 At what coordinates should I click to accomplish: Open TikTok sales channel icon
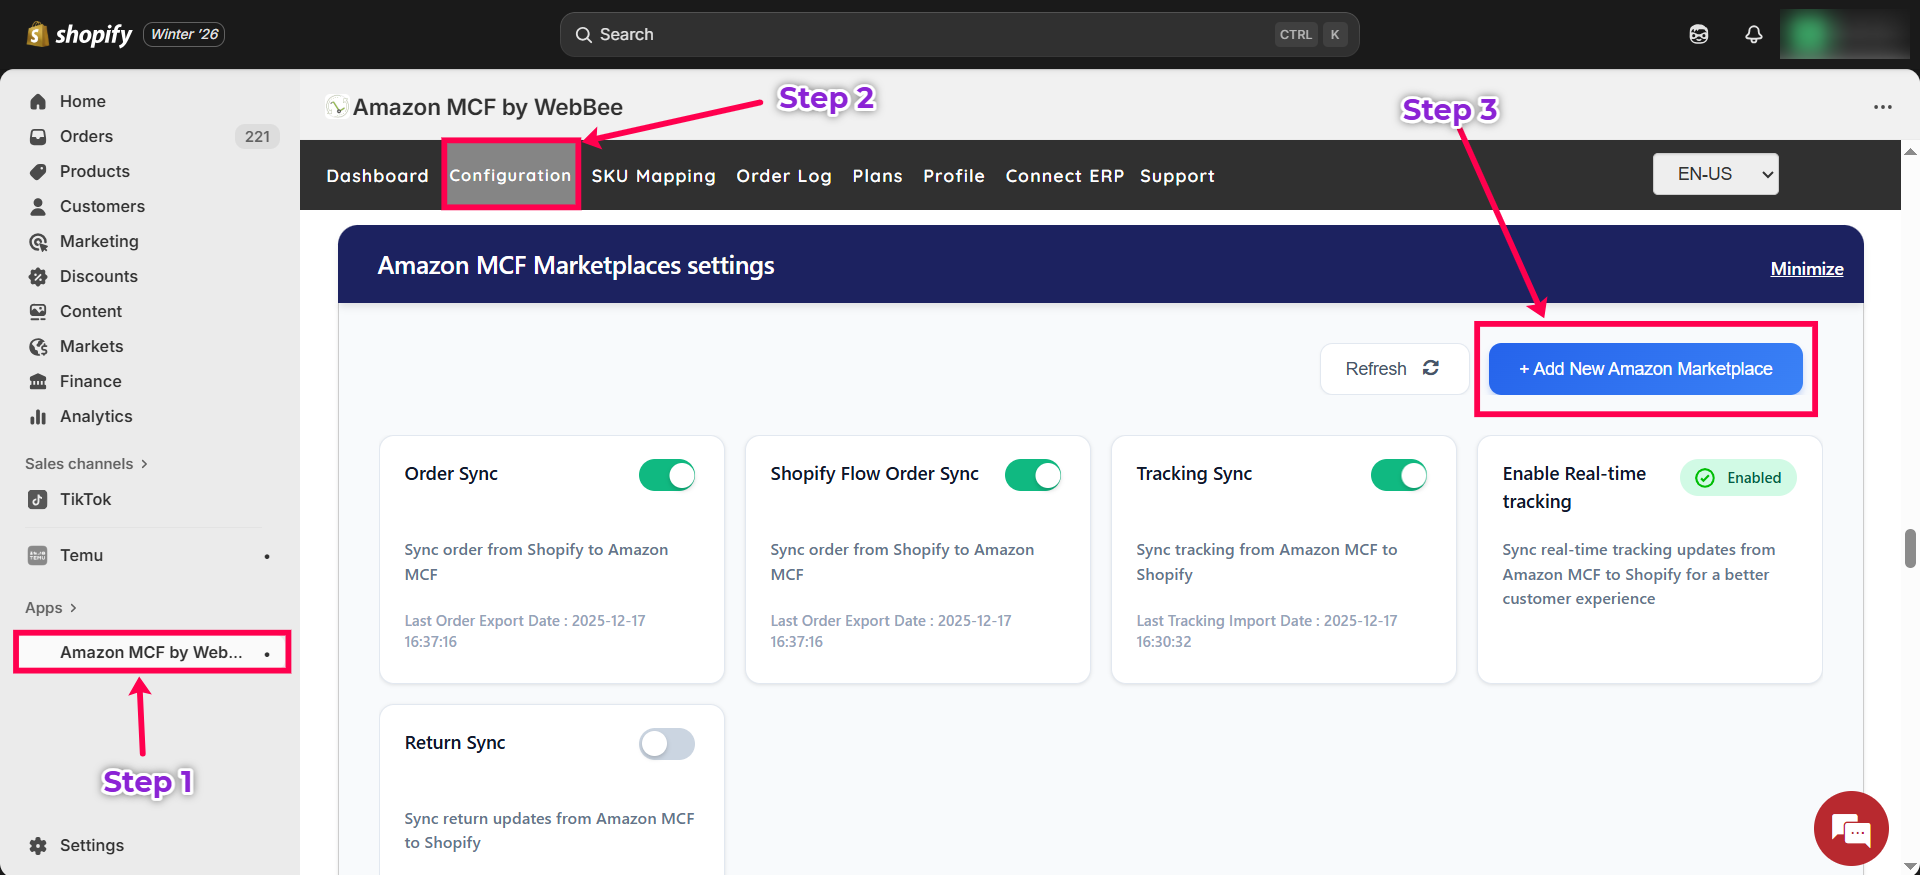pos(38,500)
